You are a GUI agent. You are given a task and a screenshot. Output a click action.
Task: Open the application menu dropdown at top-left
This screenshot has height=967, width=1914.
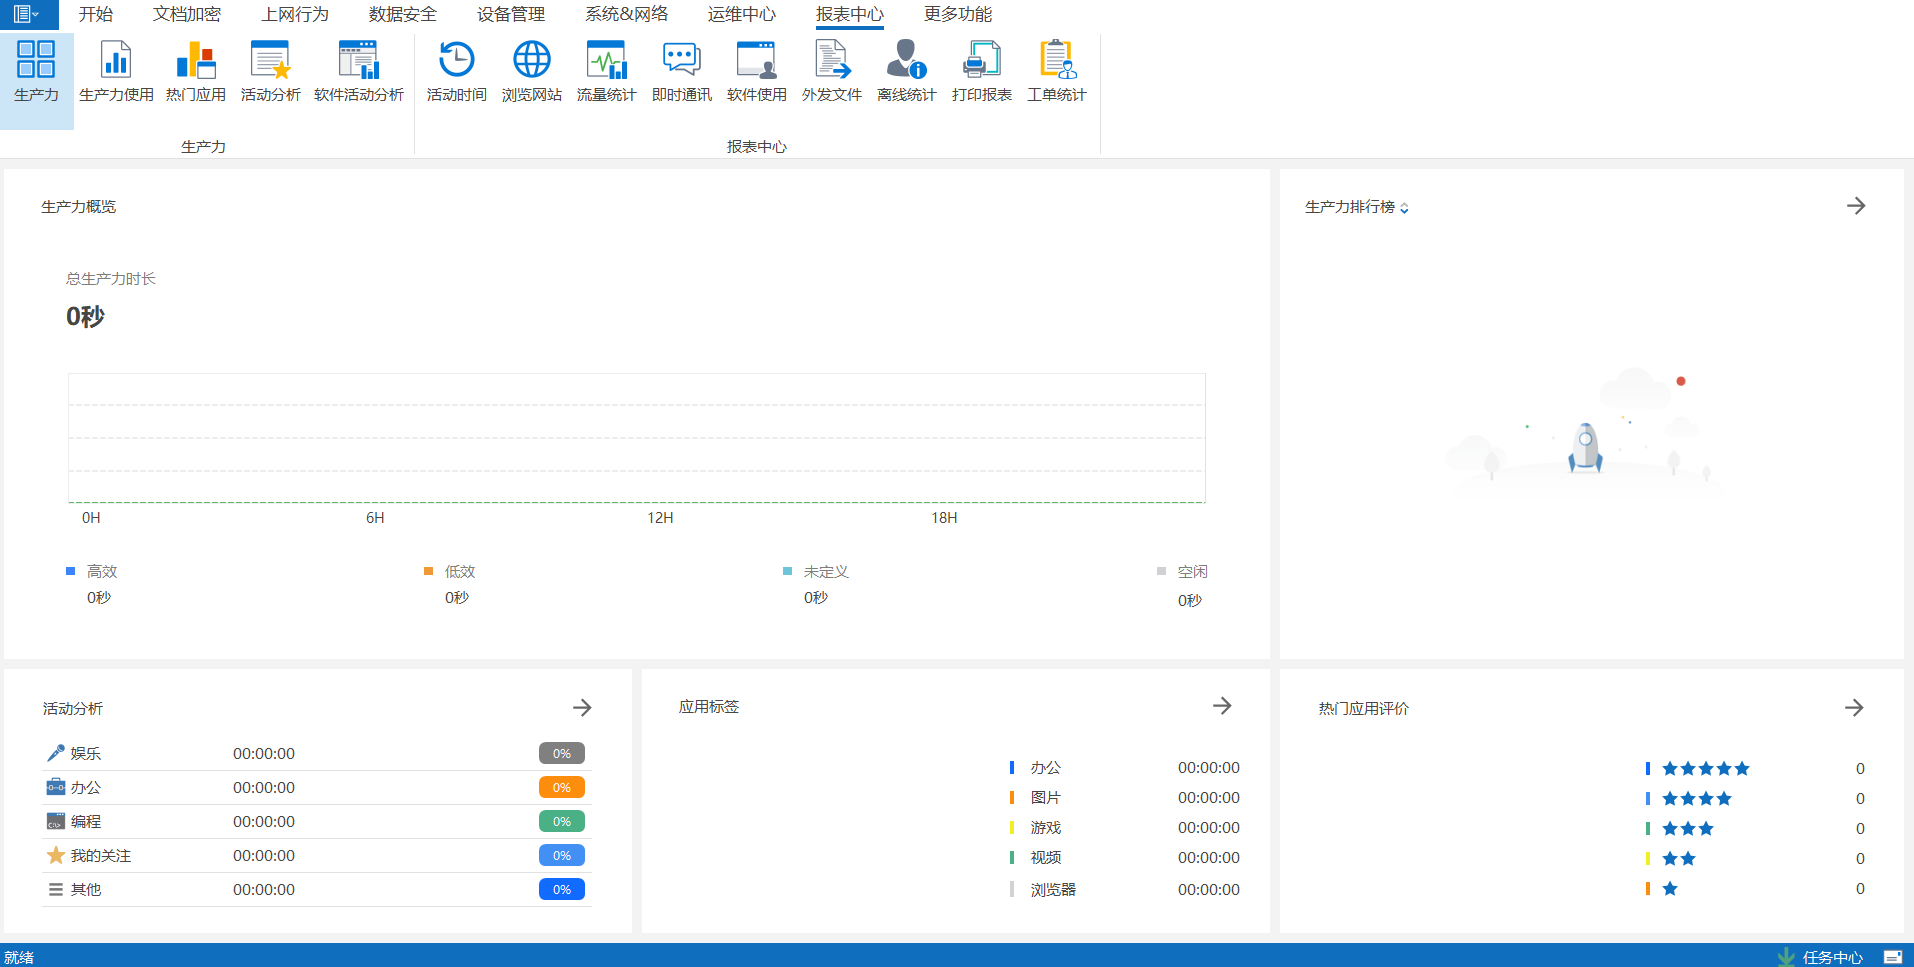(27, 14)
